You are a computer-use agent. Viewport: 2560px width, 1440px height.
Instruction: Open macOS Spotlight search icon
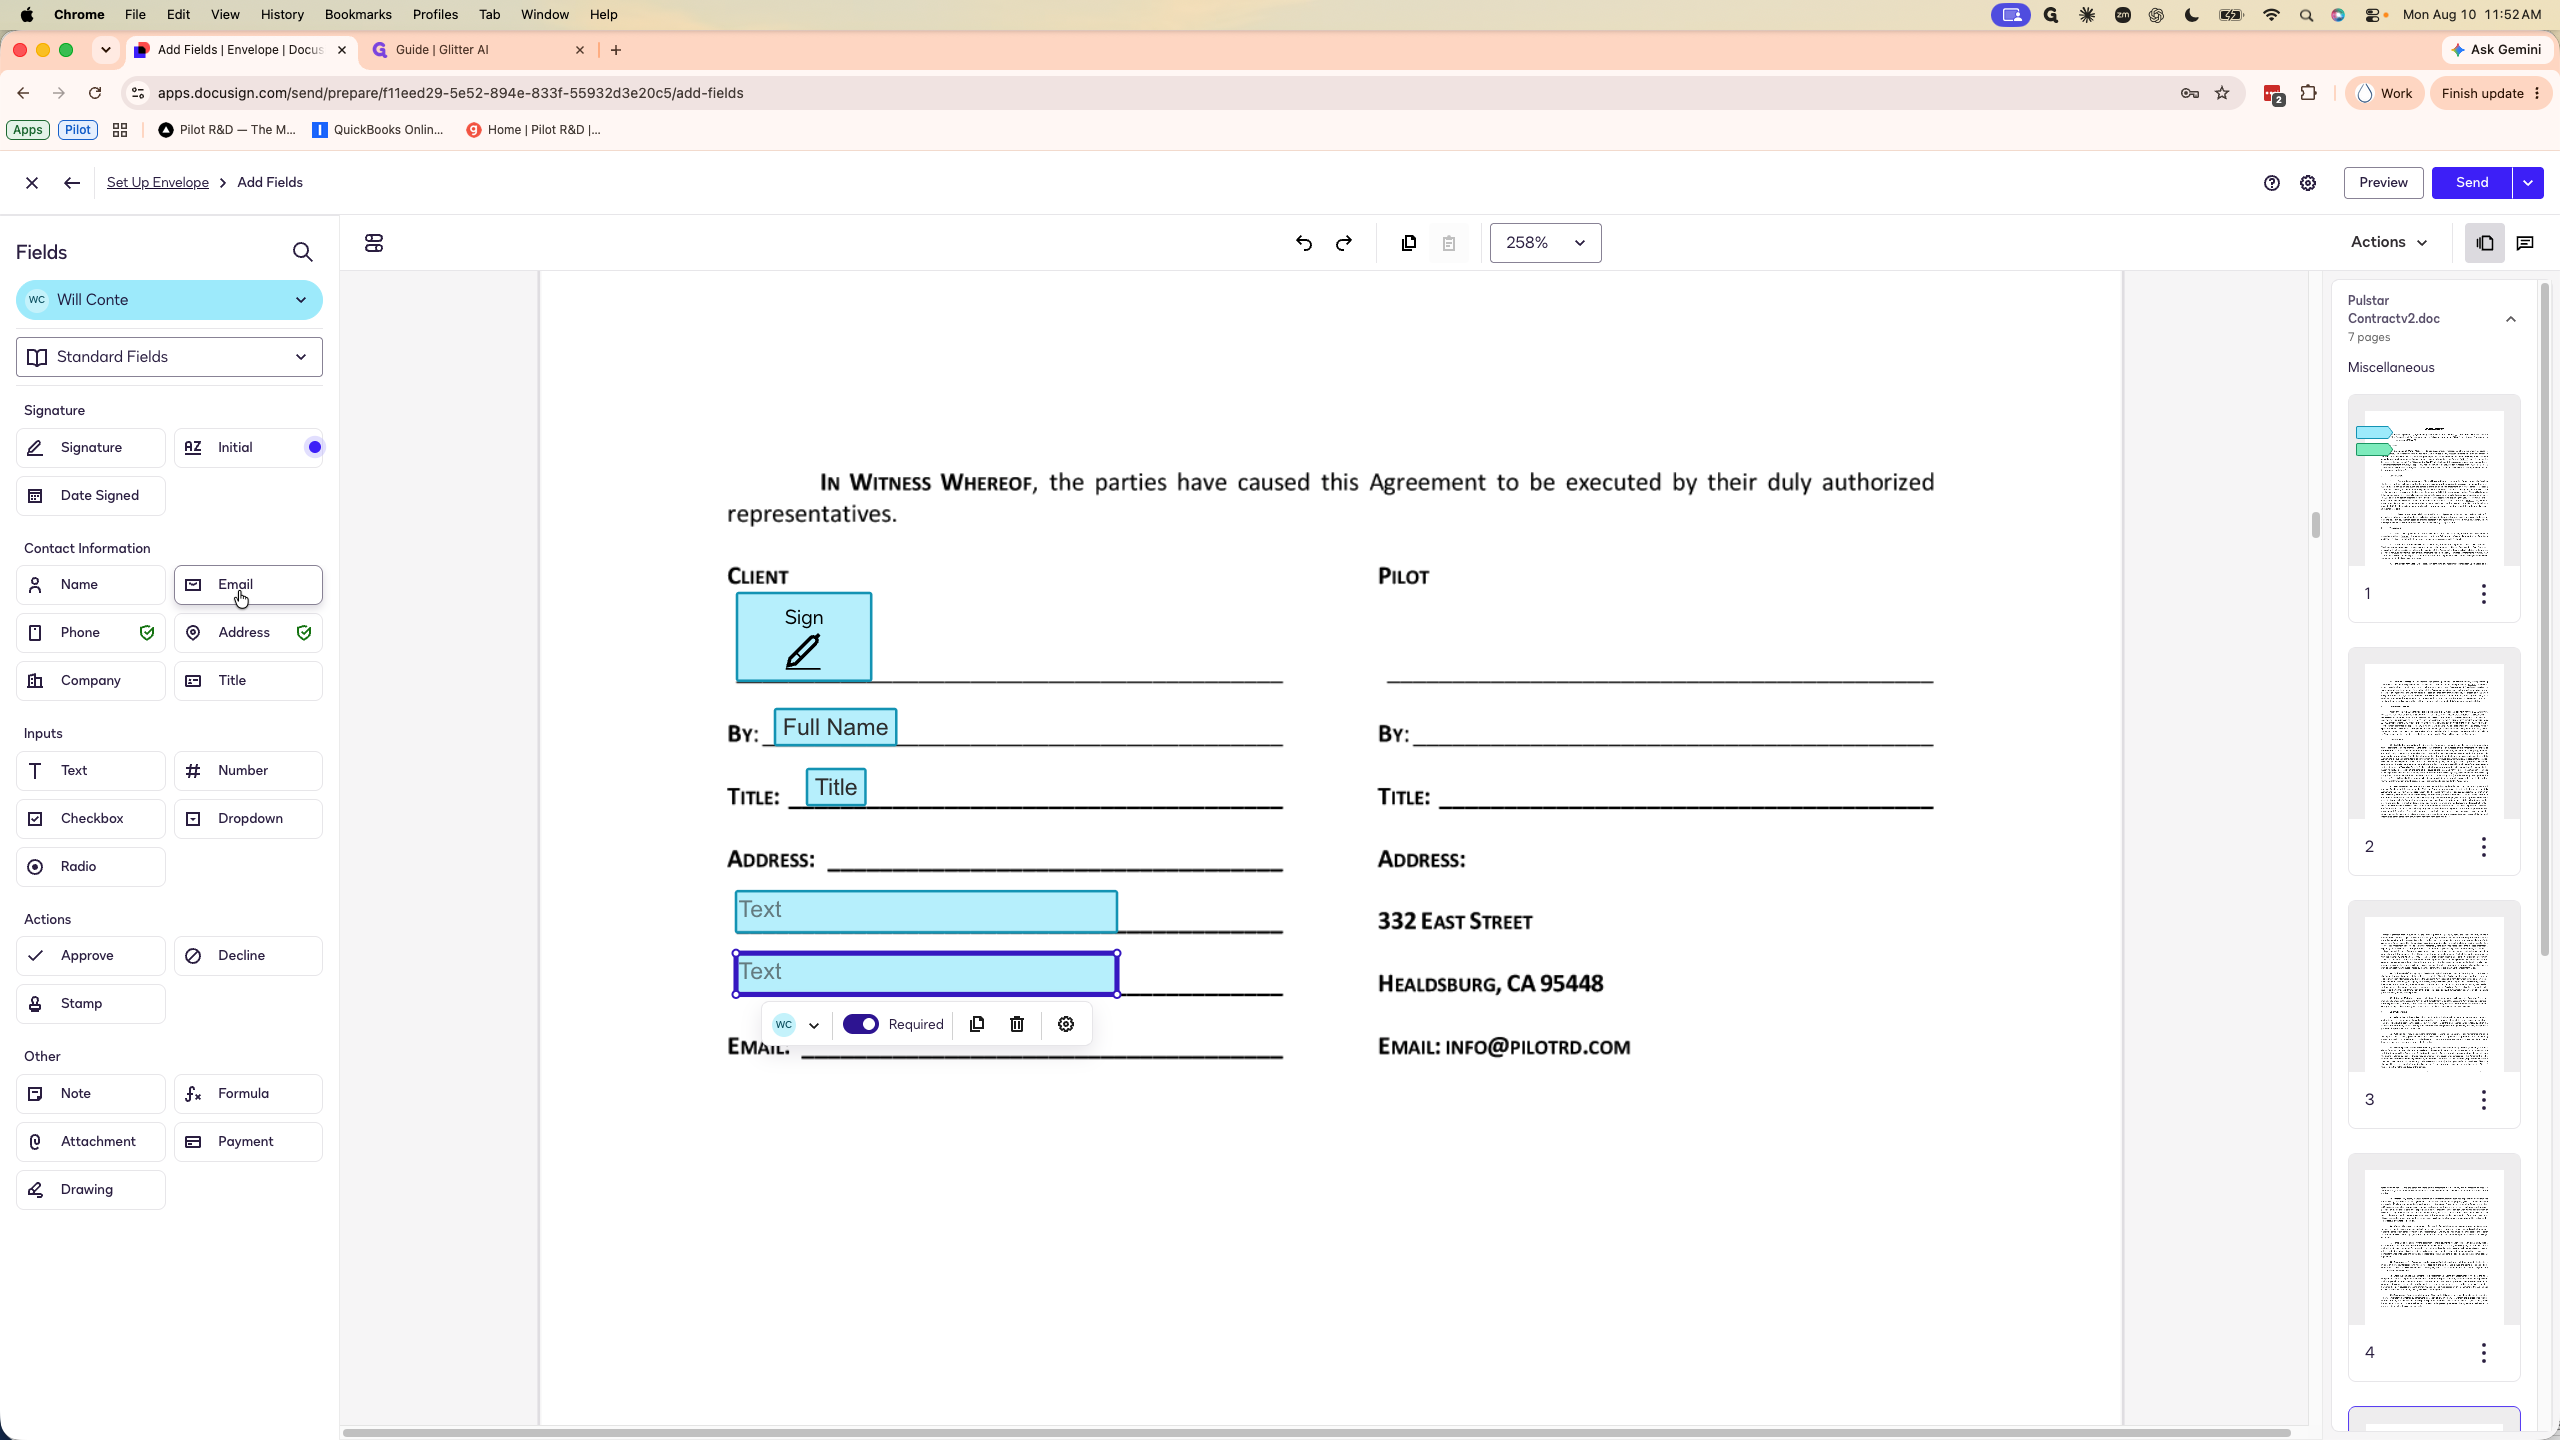(2306, 15)
